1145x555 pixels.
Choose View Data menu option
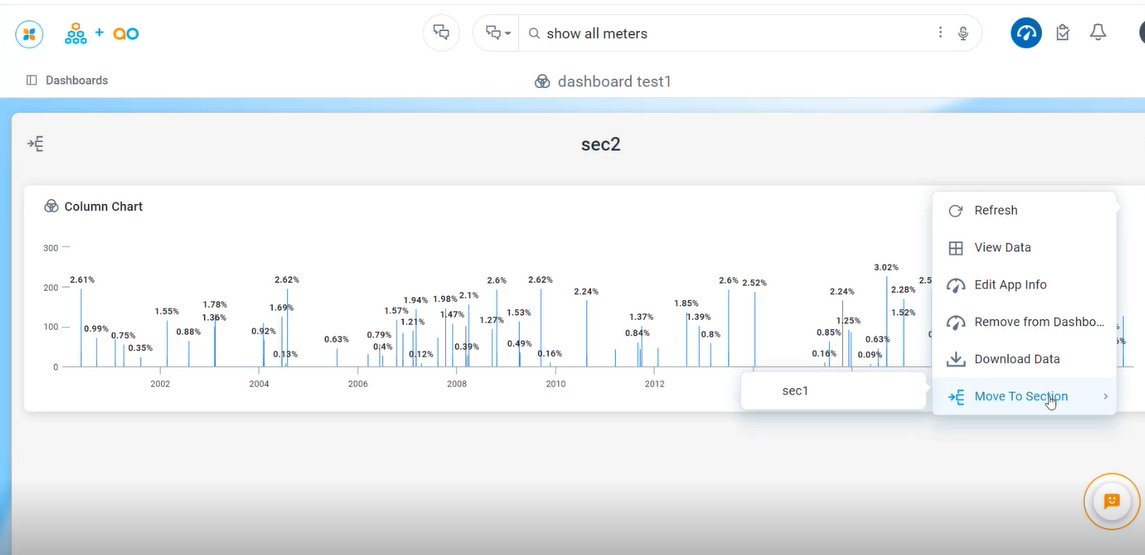coord(1002,248)
